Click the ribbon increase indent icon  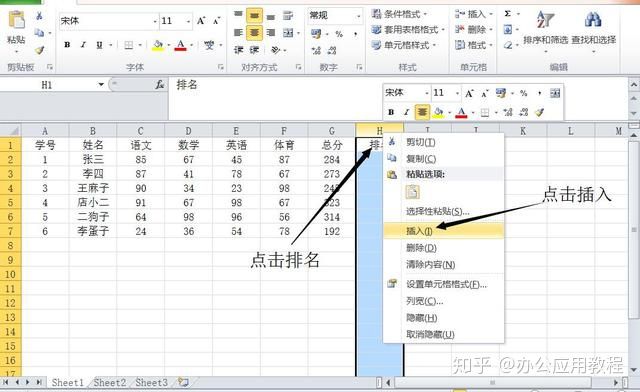click(254, 50)
